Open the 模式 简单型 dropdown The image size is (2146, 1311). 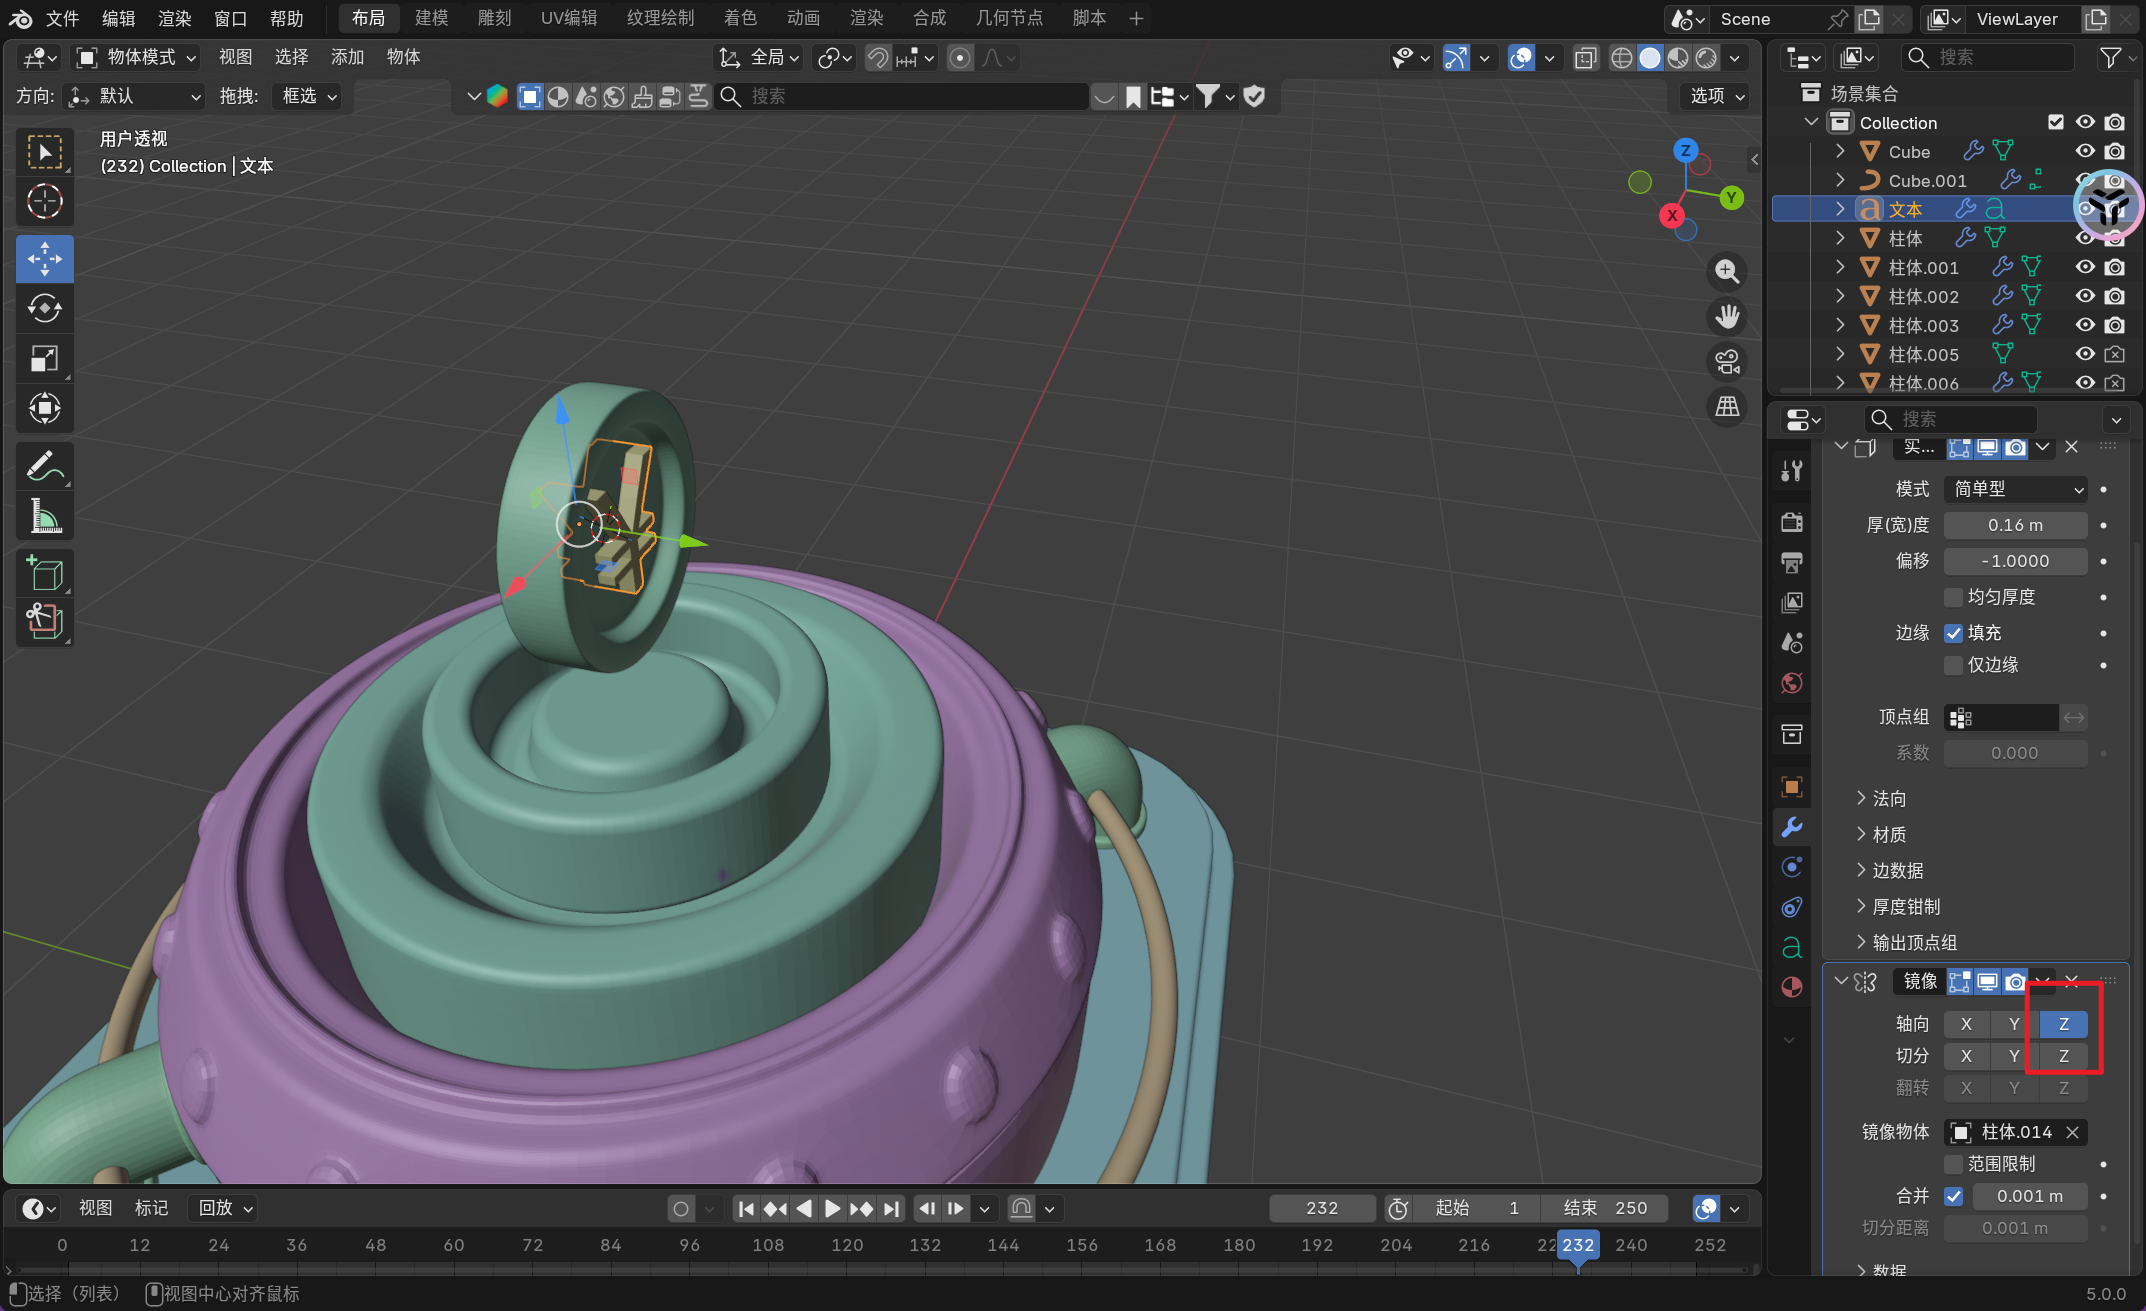point(2016,489)
